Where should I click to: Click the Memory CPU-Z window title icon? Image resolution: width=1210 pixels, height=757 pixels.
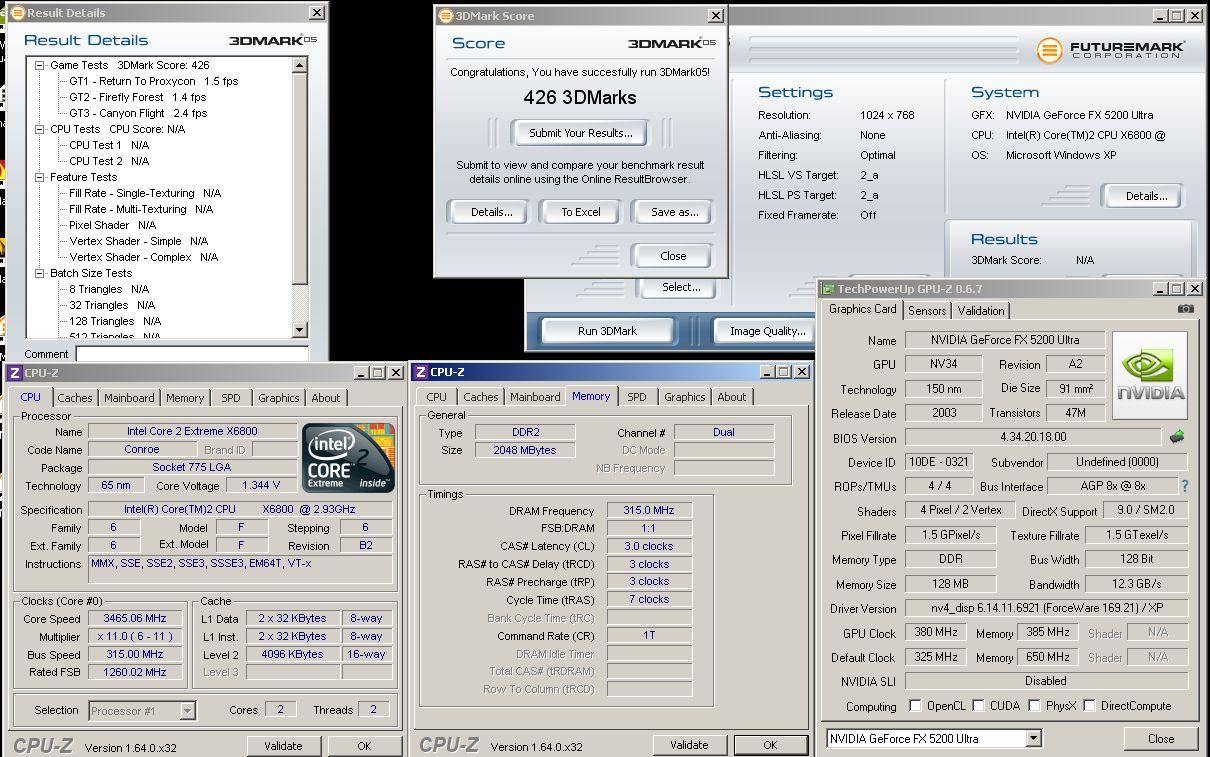click(421, 372)
